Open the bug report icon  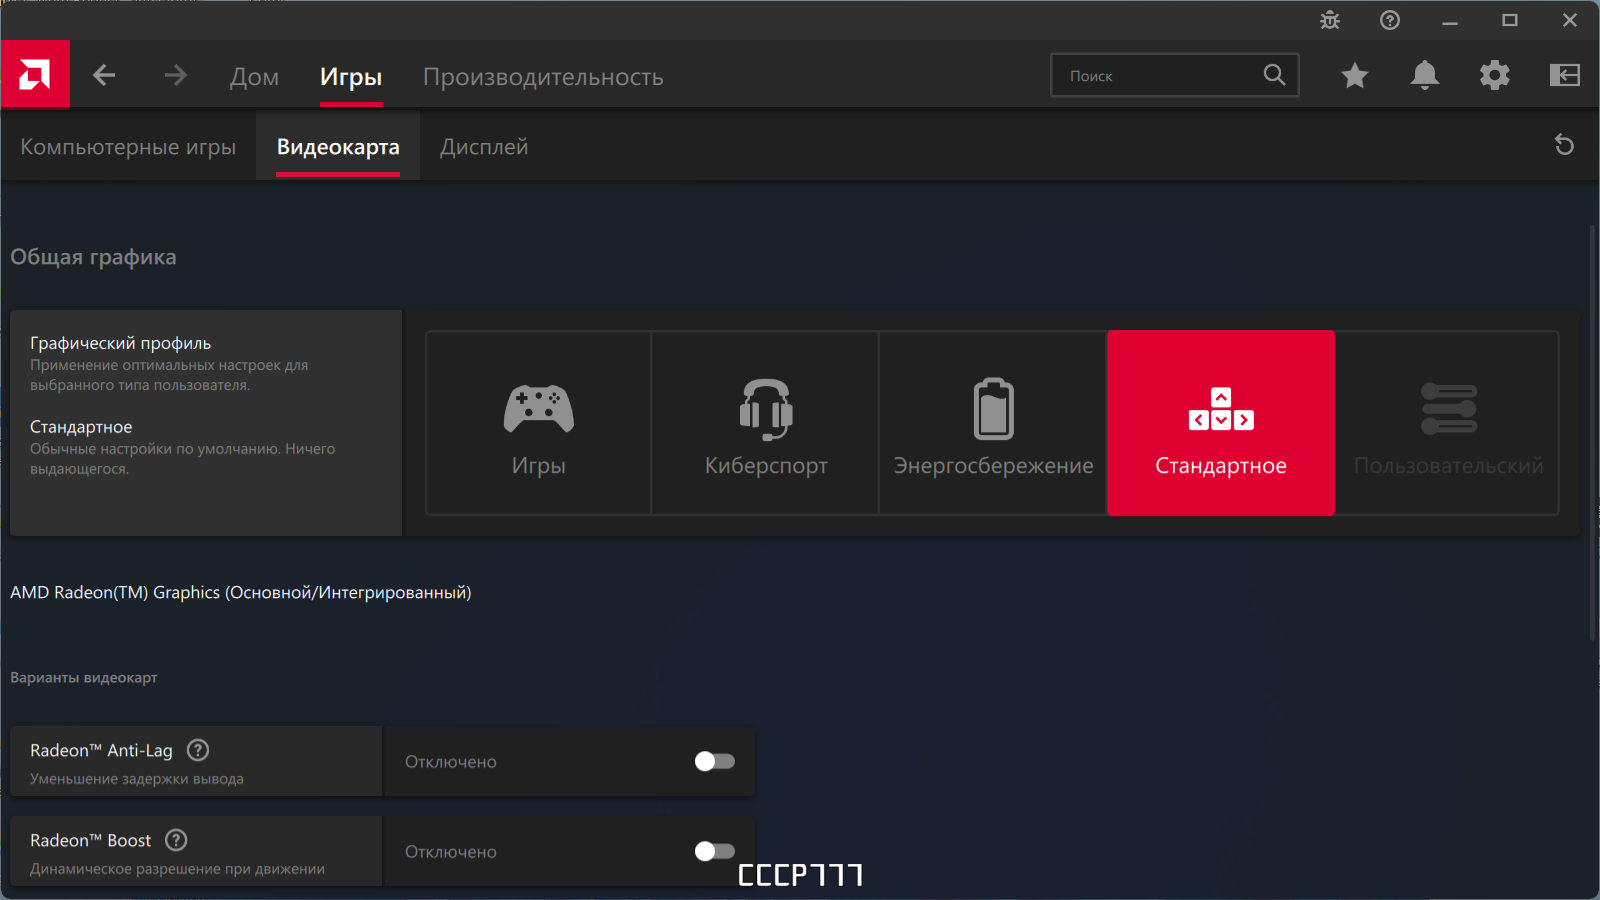[1330, 20]
